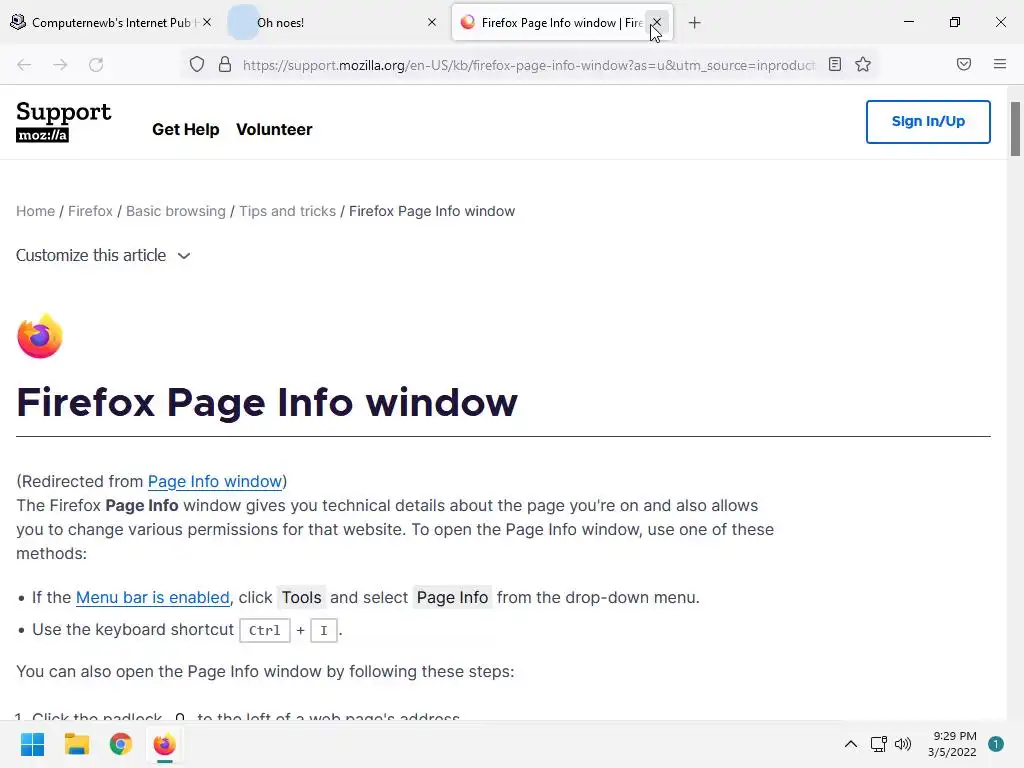Open the Page Info window link

(x=214, y=481)
